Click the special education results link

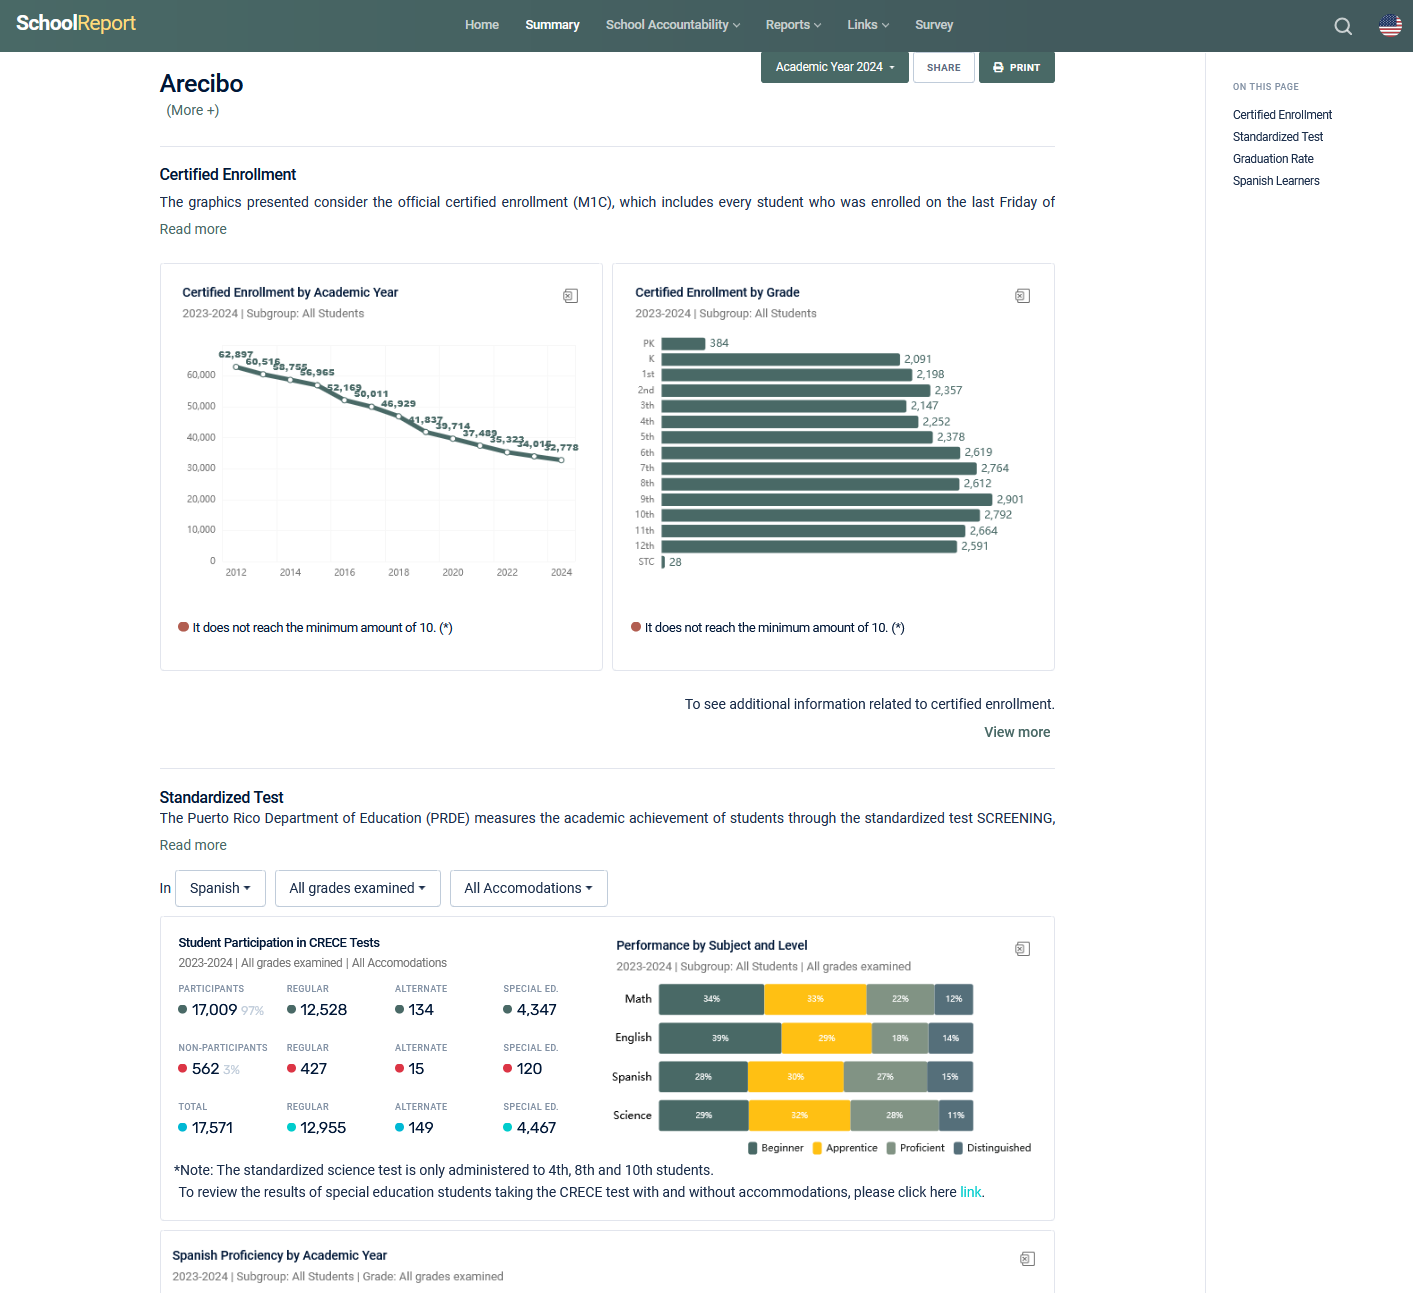(971, 1192)
